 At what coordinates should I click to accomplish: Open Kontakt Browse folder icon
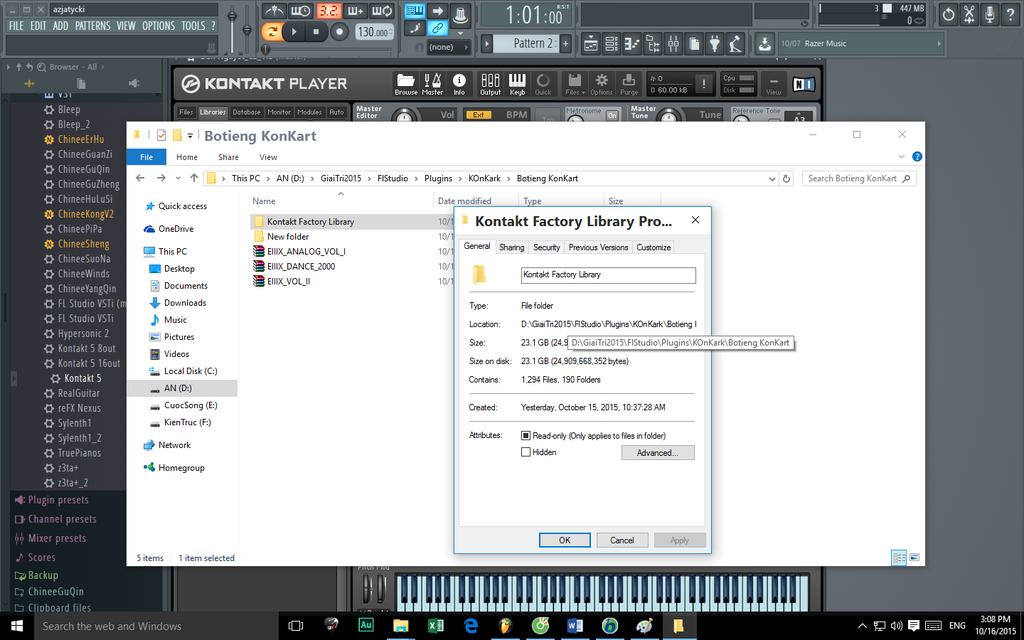[406, 84]
